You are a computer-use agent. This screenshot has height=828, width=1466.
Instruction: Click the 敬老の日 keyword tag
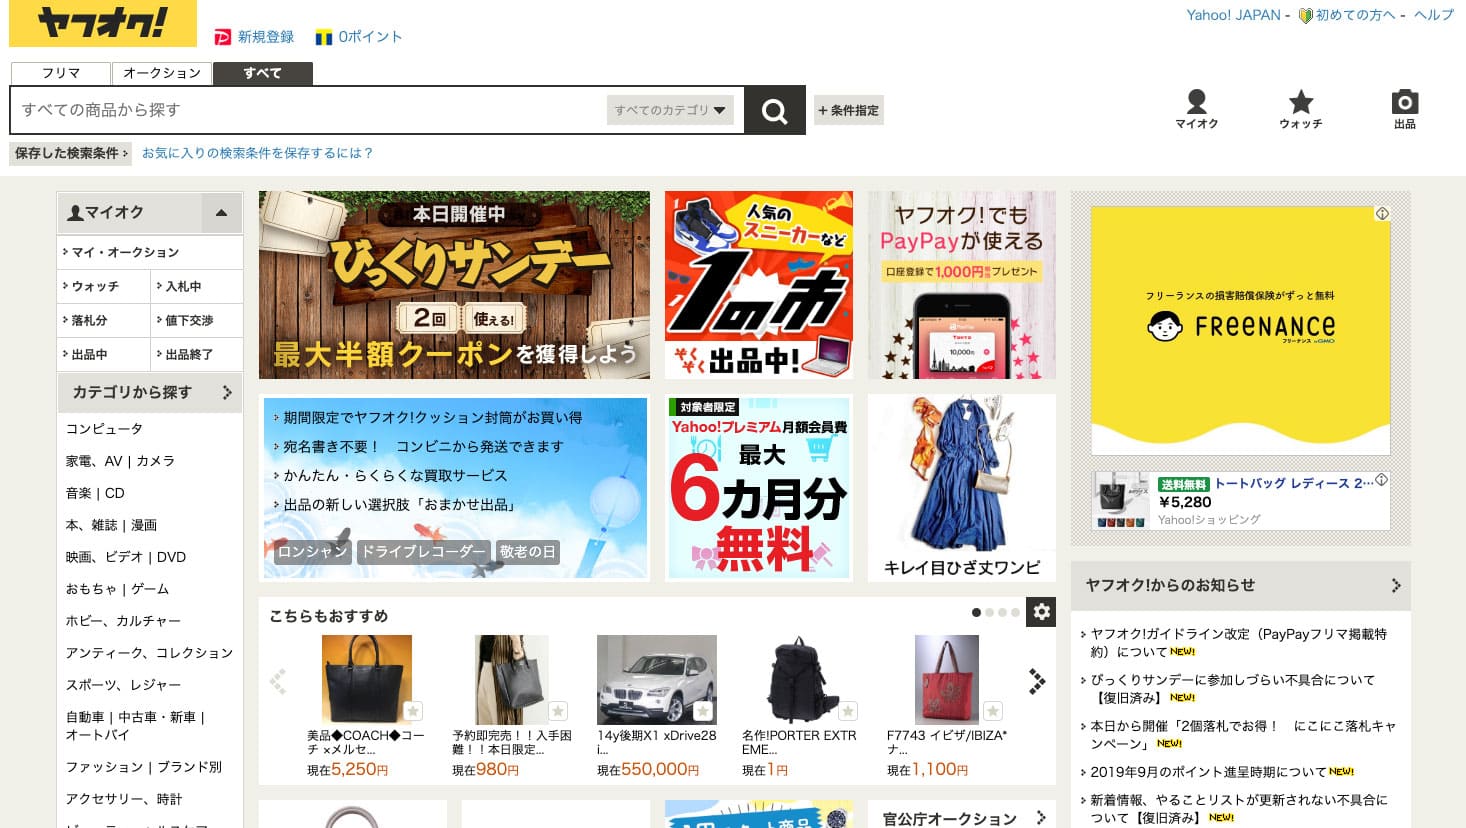tap(527, 552)
